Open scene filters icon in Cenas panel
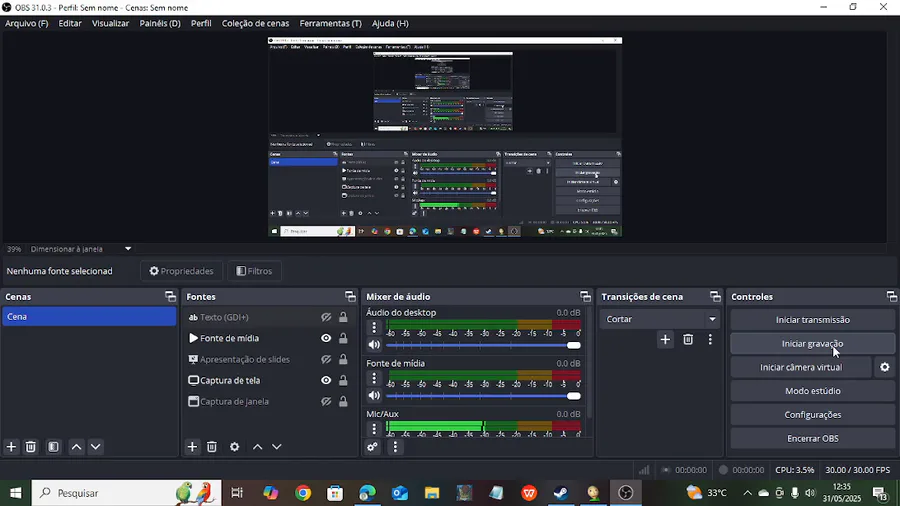900x506 pixels. click(x=53, y=446)
